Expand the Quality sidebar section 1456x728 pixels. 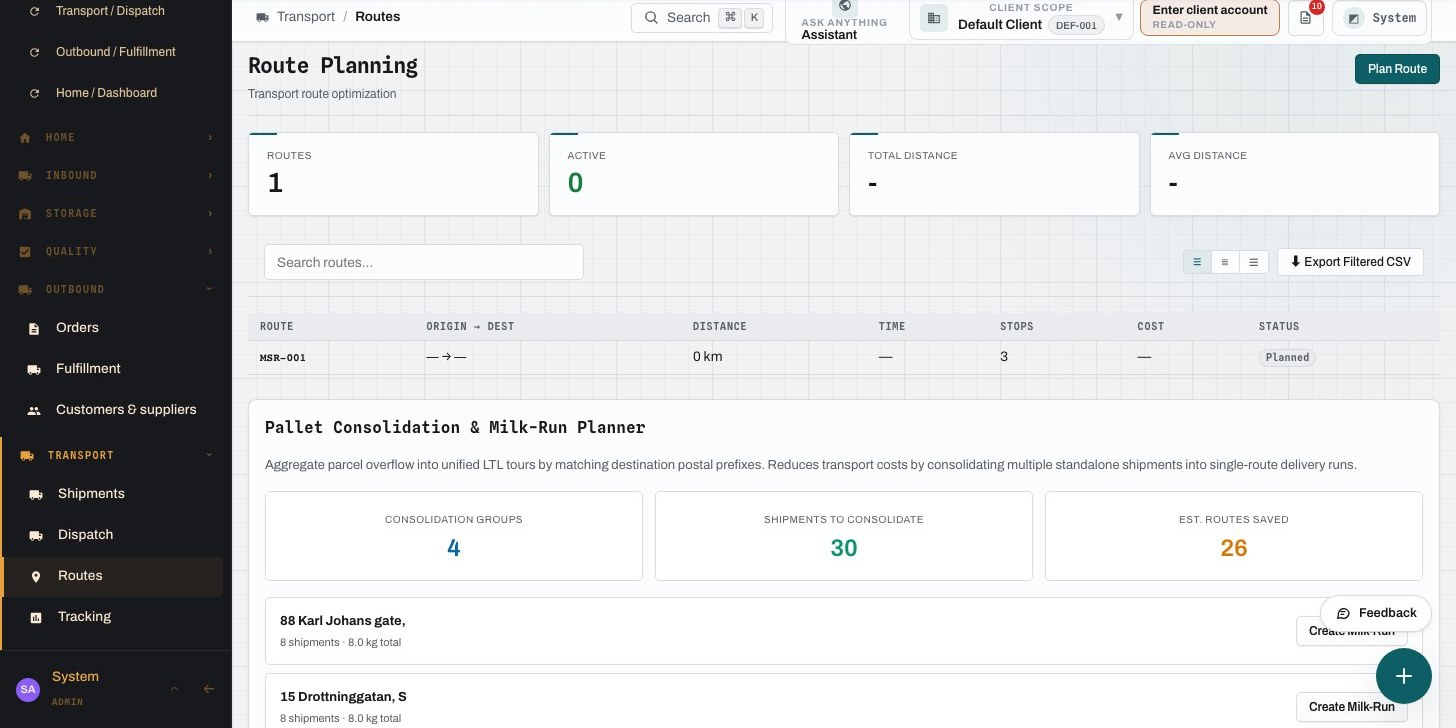(x=210, y=252)
